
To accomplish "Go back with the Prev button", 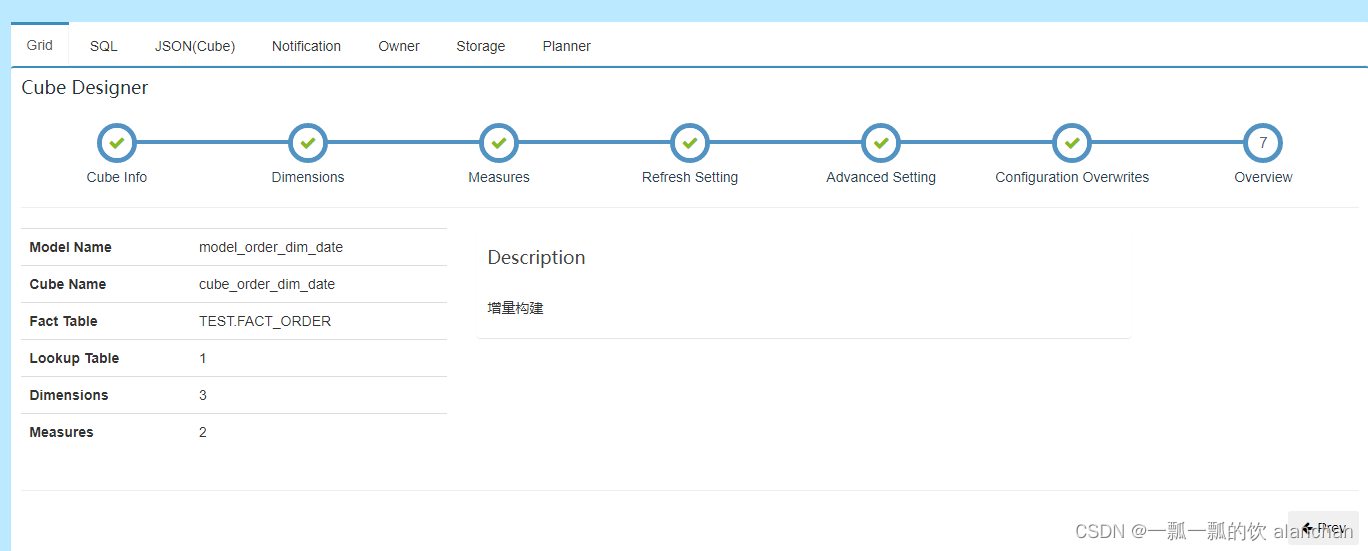I will [1323, 528].
